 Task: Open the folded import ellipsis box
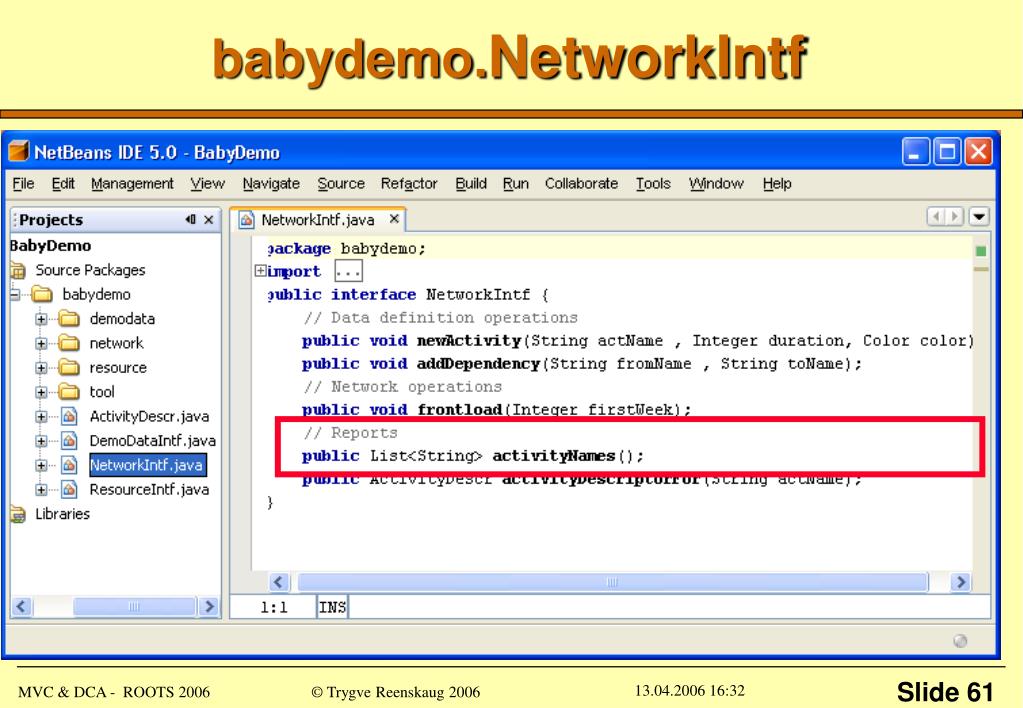click(x=348, y=271)
